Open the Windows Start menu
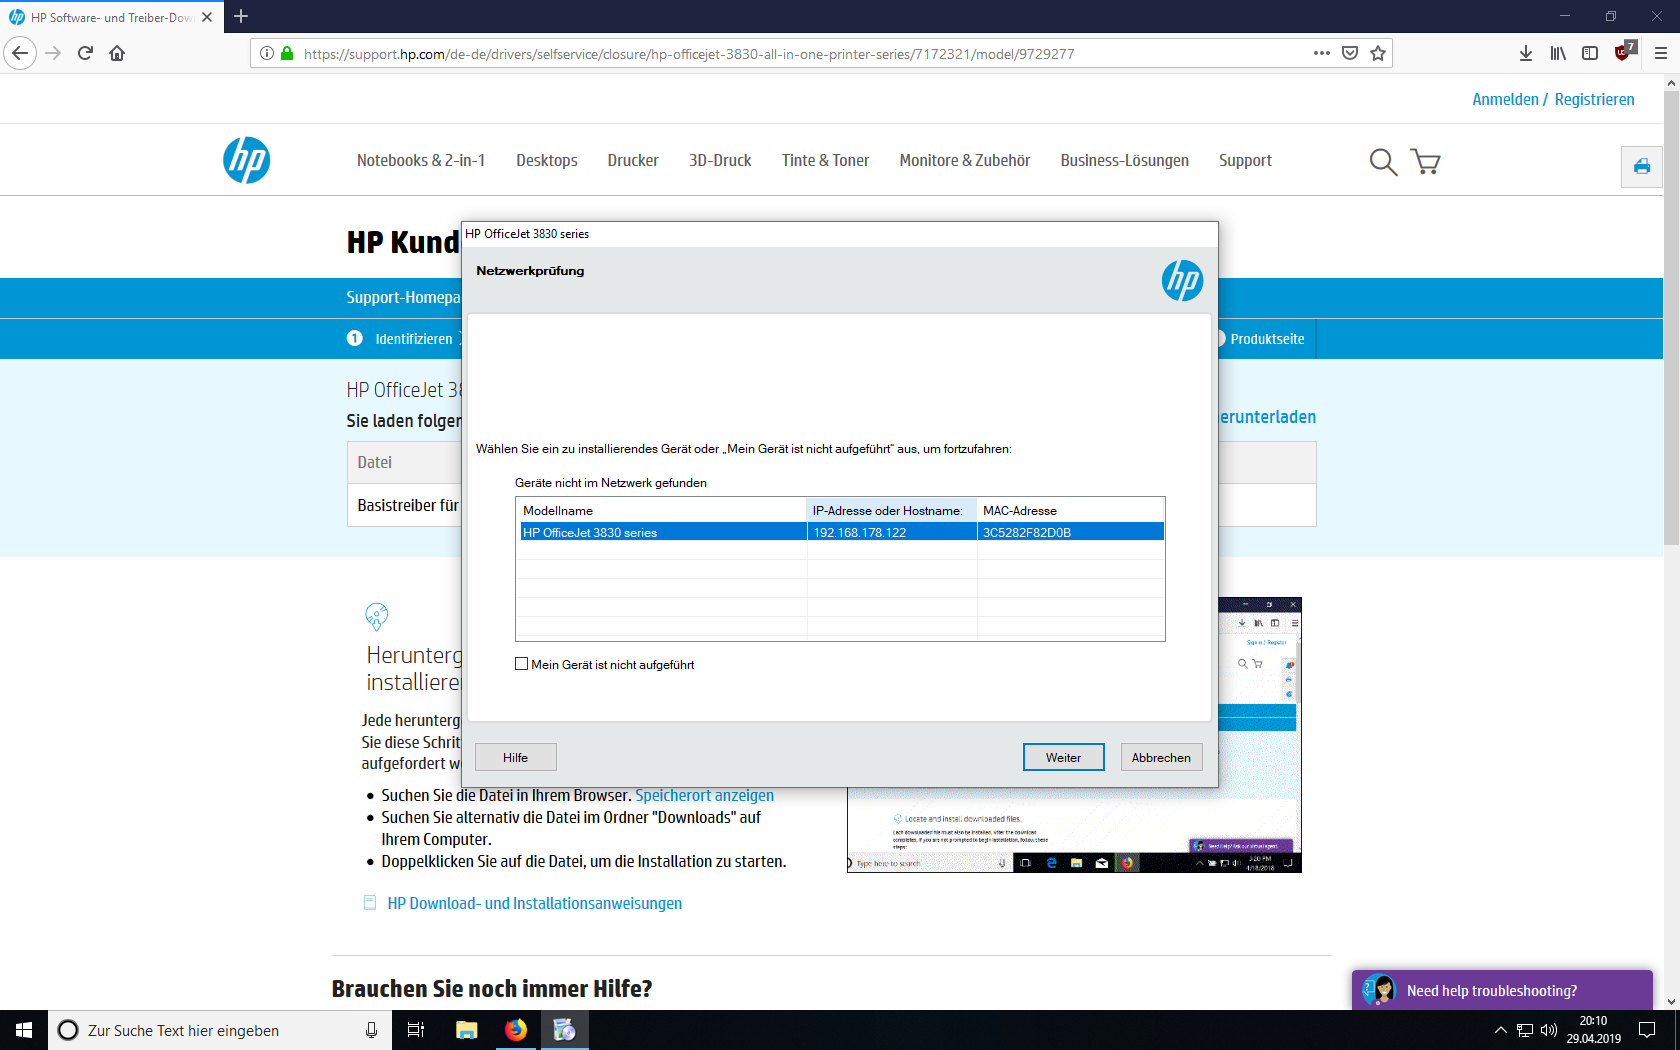 click(24, 1030)
